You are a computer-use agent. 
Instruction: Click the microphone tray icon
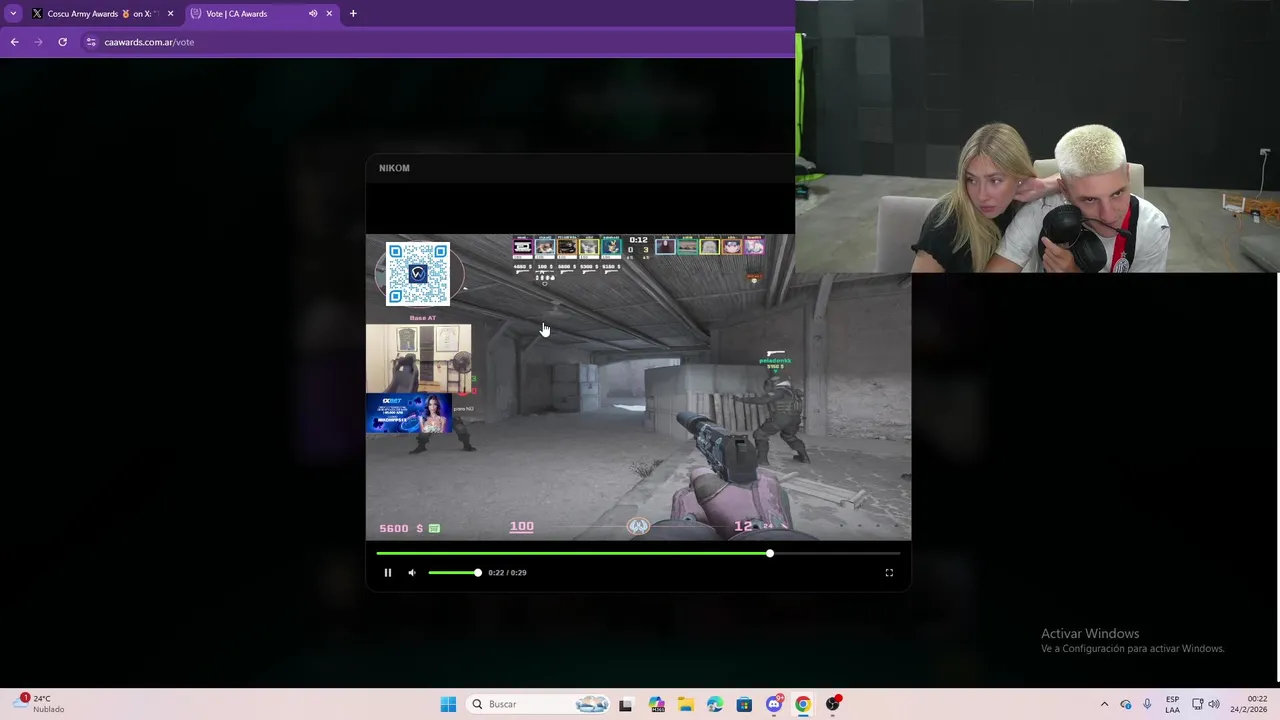[1147, 704]
